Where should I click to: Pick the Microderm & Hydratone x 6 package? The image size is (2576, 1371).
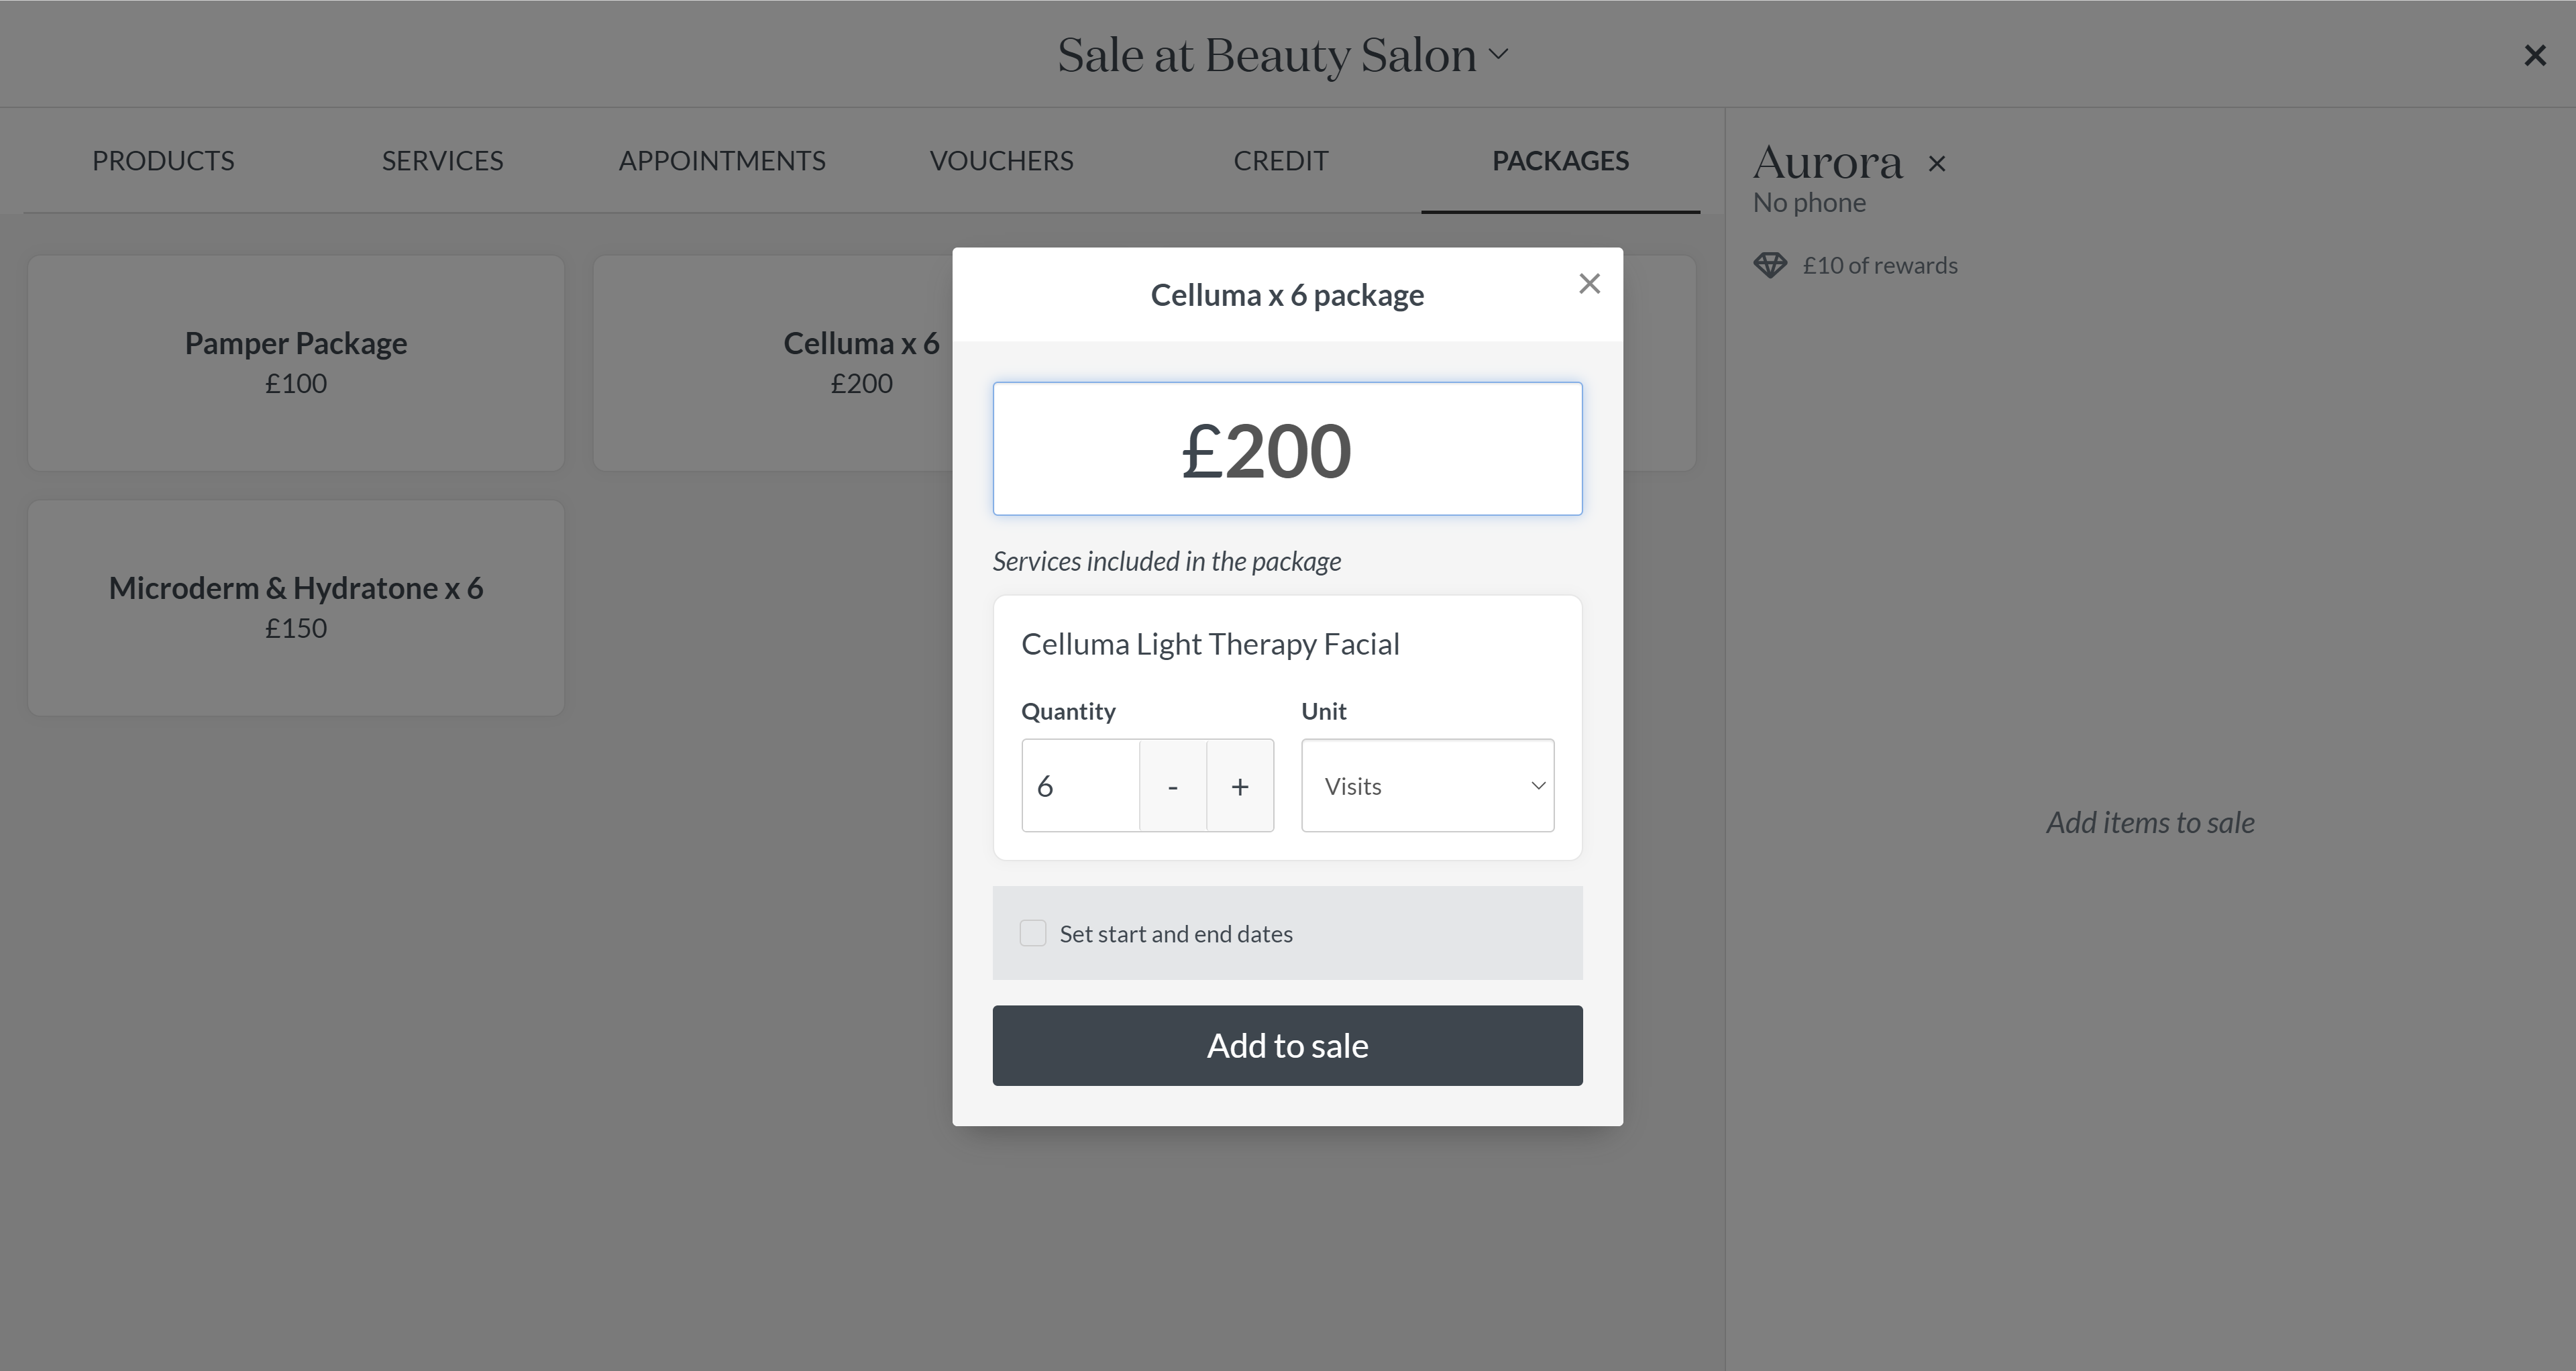pos(296,607)
